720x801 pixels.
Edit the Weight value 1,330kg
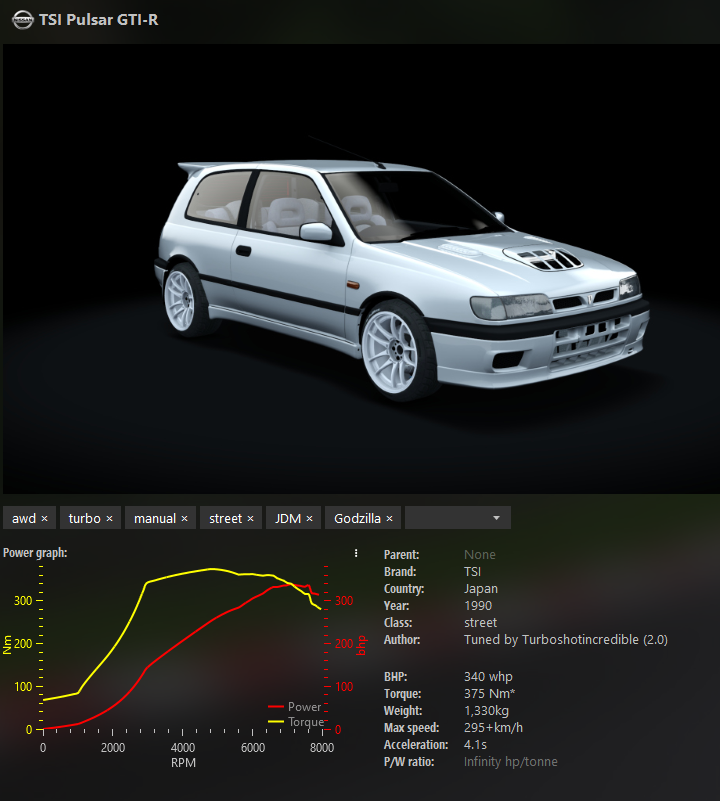(486, 711)
